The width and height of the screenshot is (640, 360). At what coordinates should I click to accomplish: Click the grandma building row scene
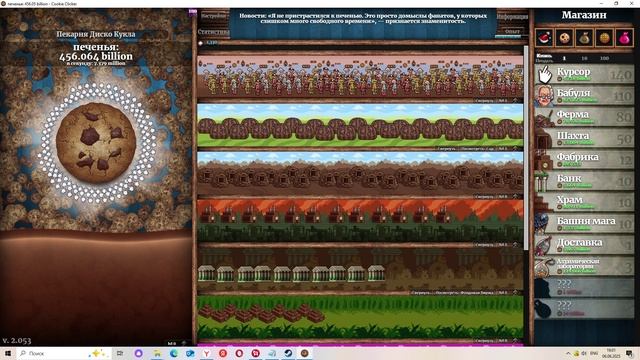[360, 77]
